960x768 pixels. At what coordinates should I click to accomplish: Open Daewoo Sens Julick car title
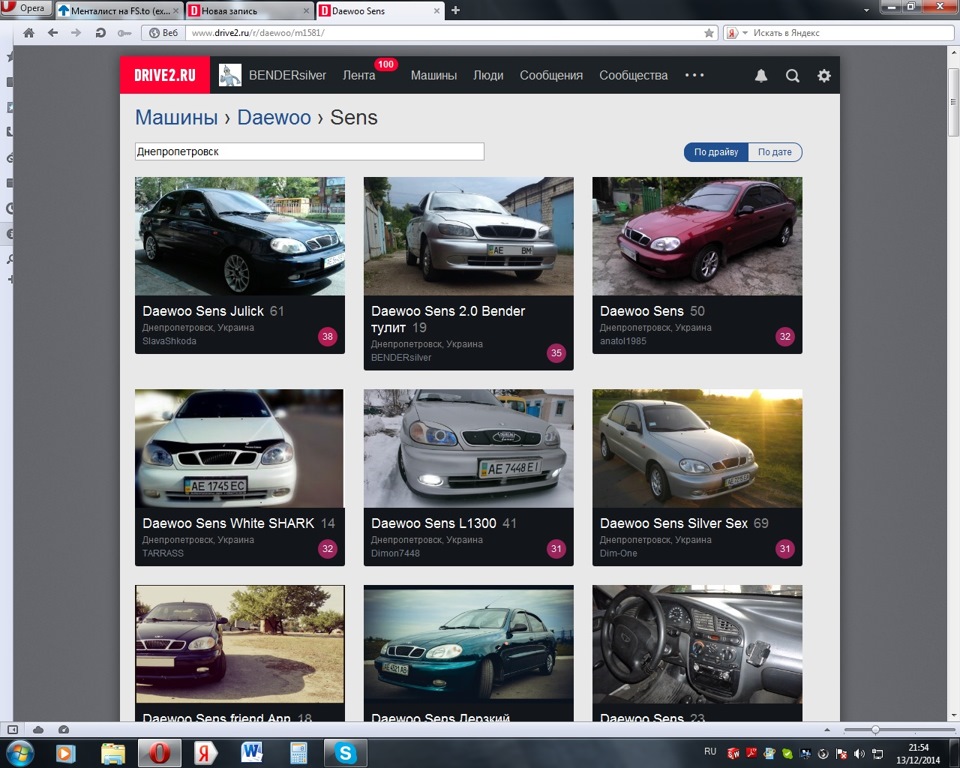(203, 311)
